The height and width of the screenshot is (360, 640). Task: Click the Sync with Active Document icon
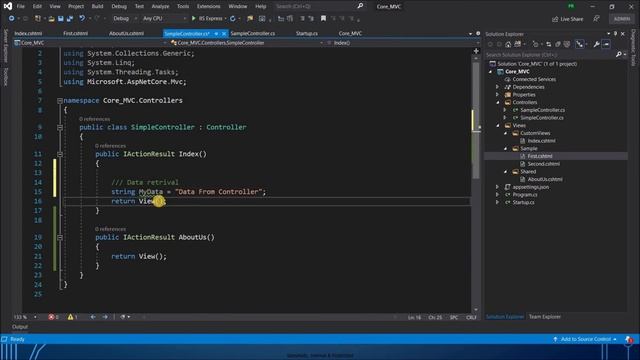[549, 44]
